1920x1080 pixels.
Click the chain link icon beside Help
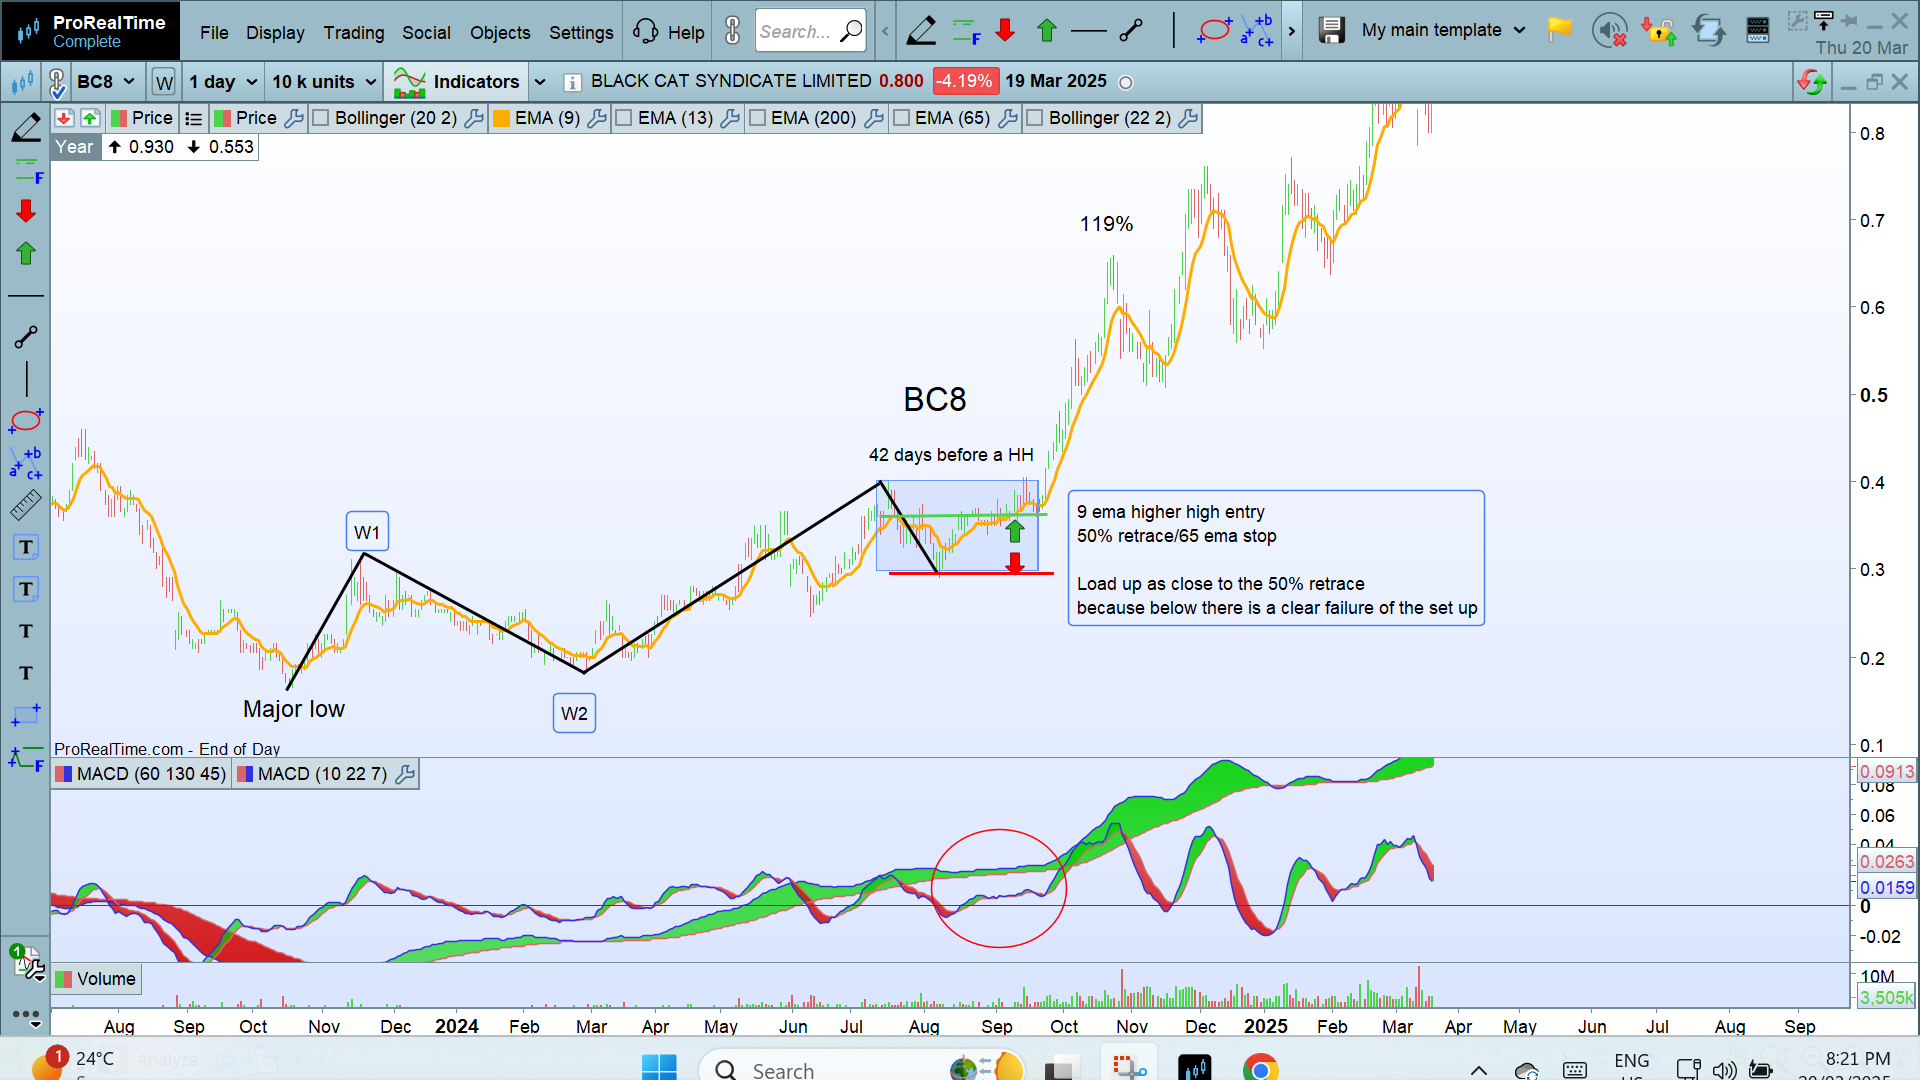(x=733, y=31)
